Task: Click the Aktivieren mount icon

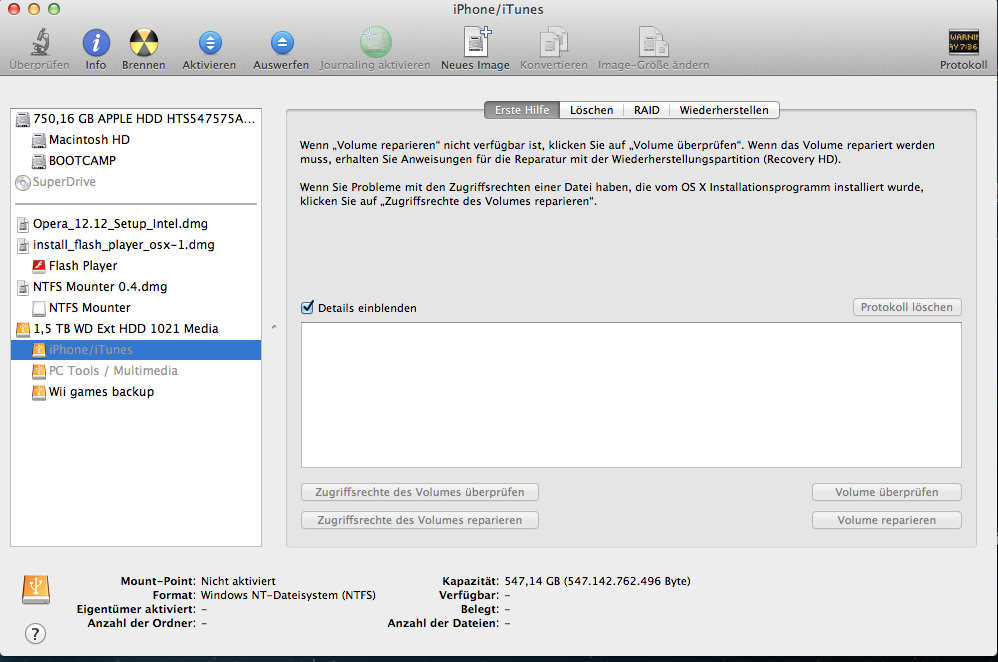Action: point(209,43)
